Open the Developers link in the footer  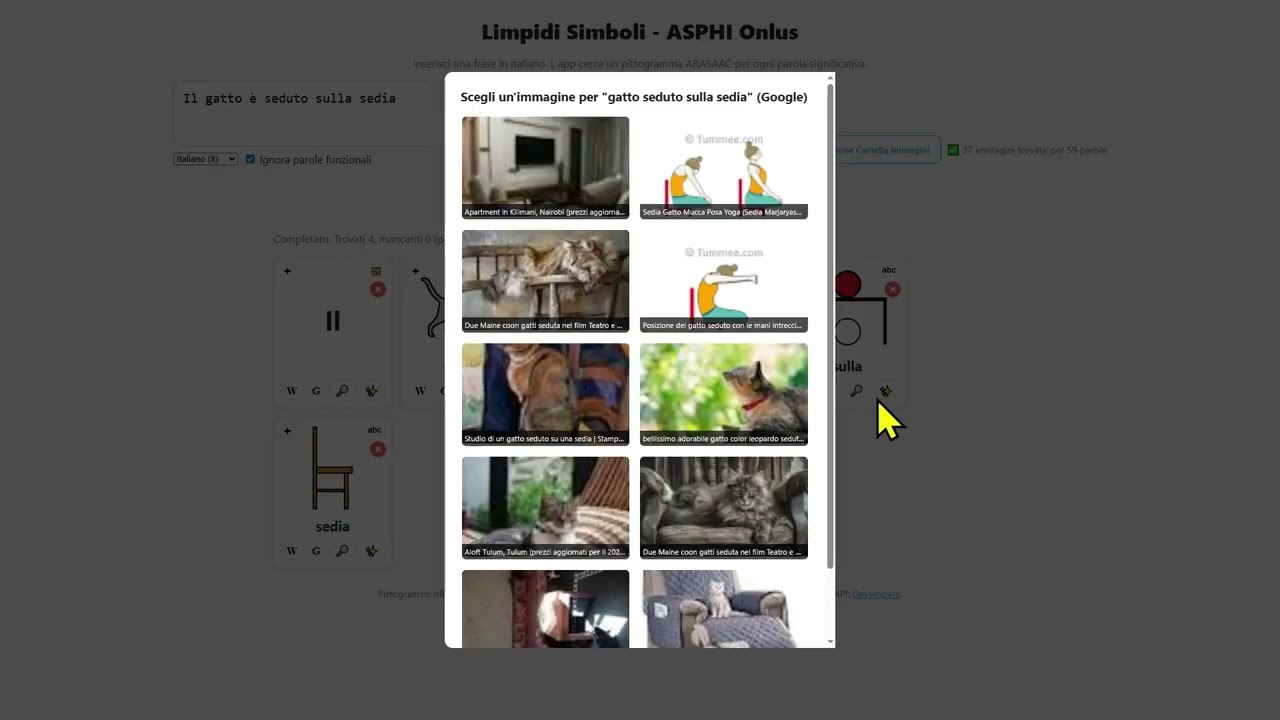875,594
